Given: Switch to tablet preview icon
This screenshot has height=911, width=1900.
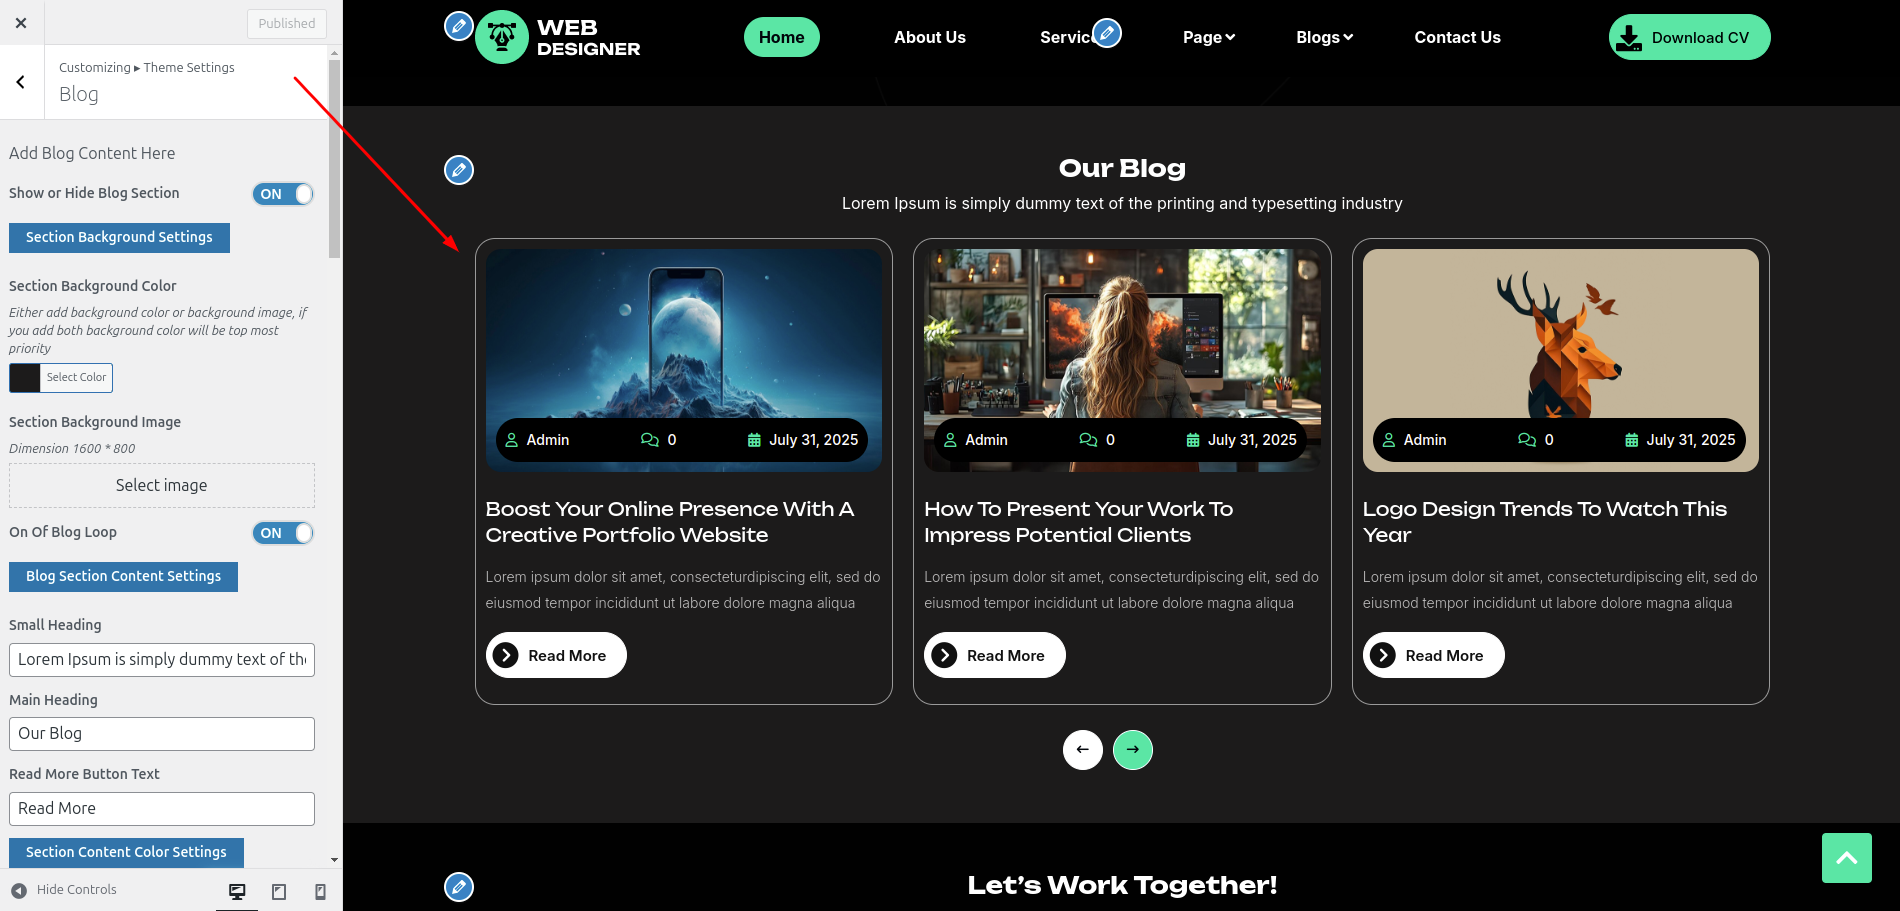Looking at the screenshot, I should [279, 891].
